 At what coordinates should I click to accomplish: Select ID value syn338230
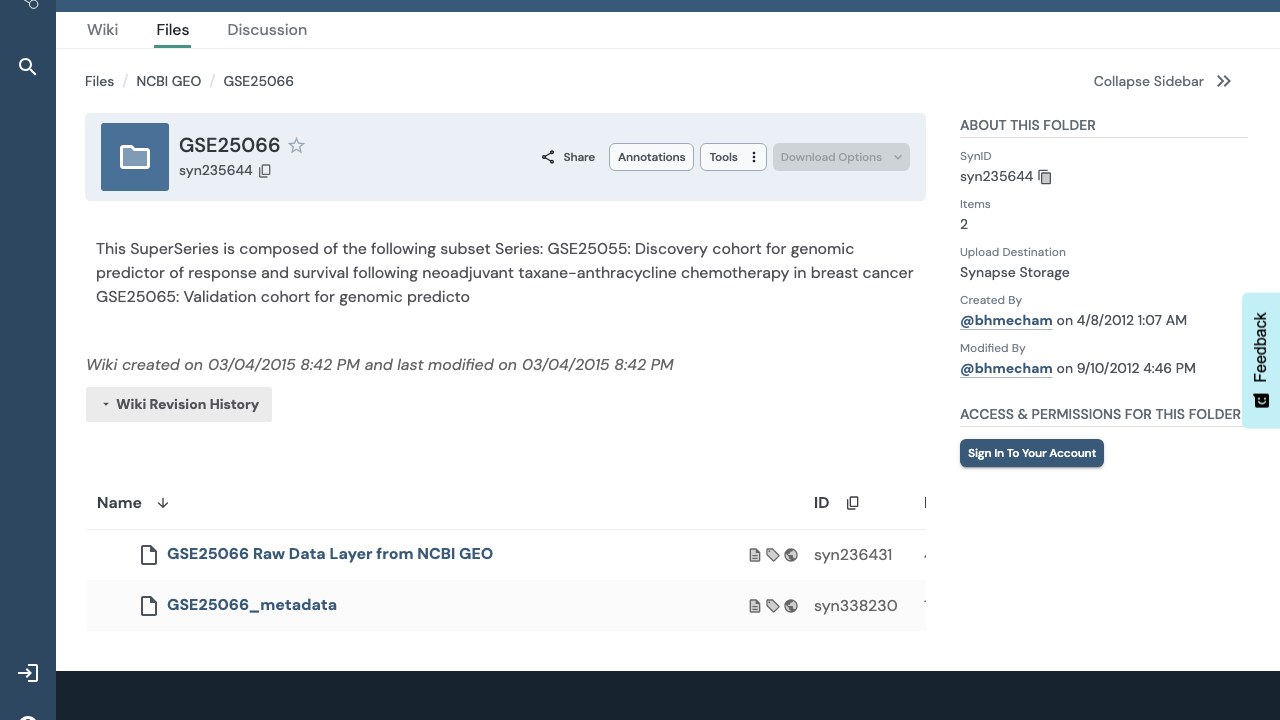pos(856,606)
